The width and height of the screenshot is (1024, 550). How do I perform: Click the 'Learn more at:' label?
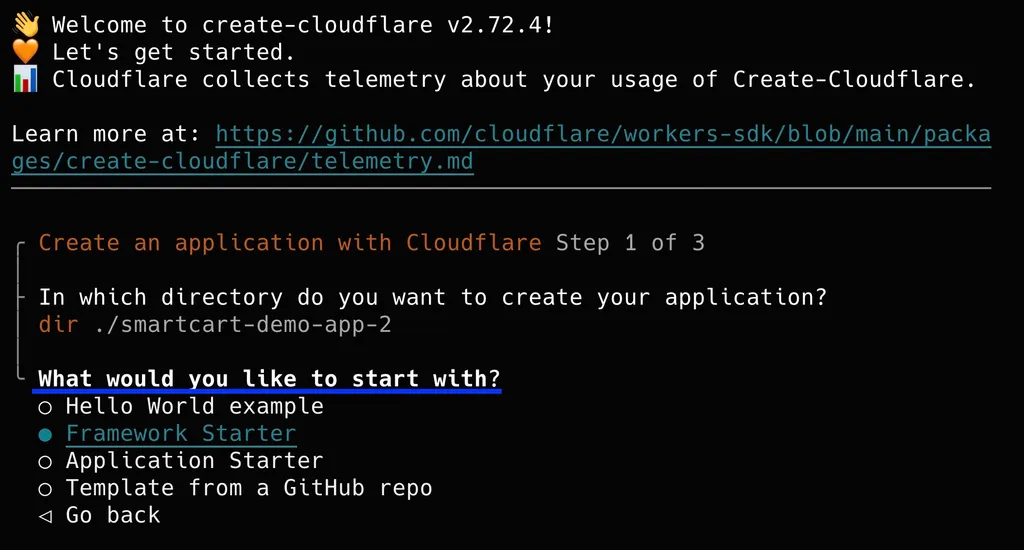(x=106, y=134)
